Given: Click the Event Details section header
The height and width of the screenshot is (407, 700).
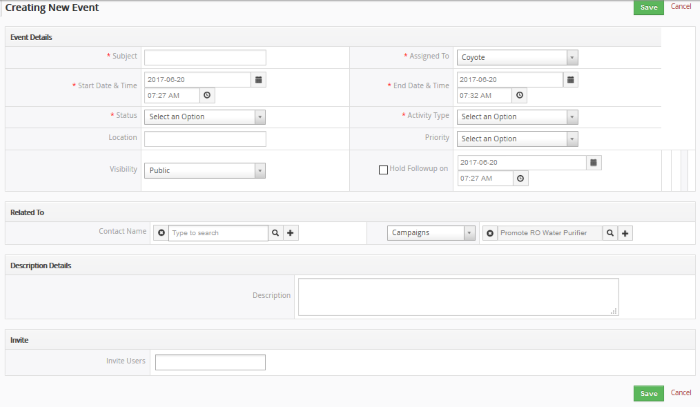Looking at the screenshot, I should point(31,37).
